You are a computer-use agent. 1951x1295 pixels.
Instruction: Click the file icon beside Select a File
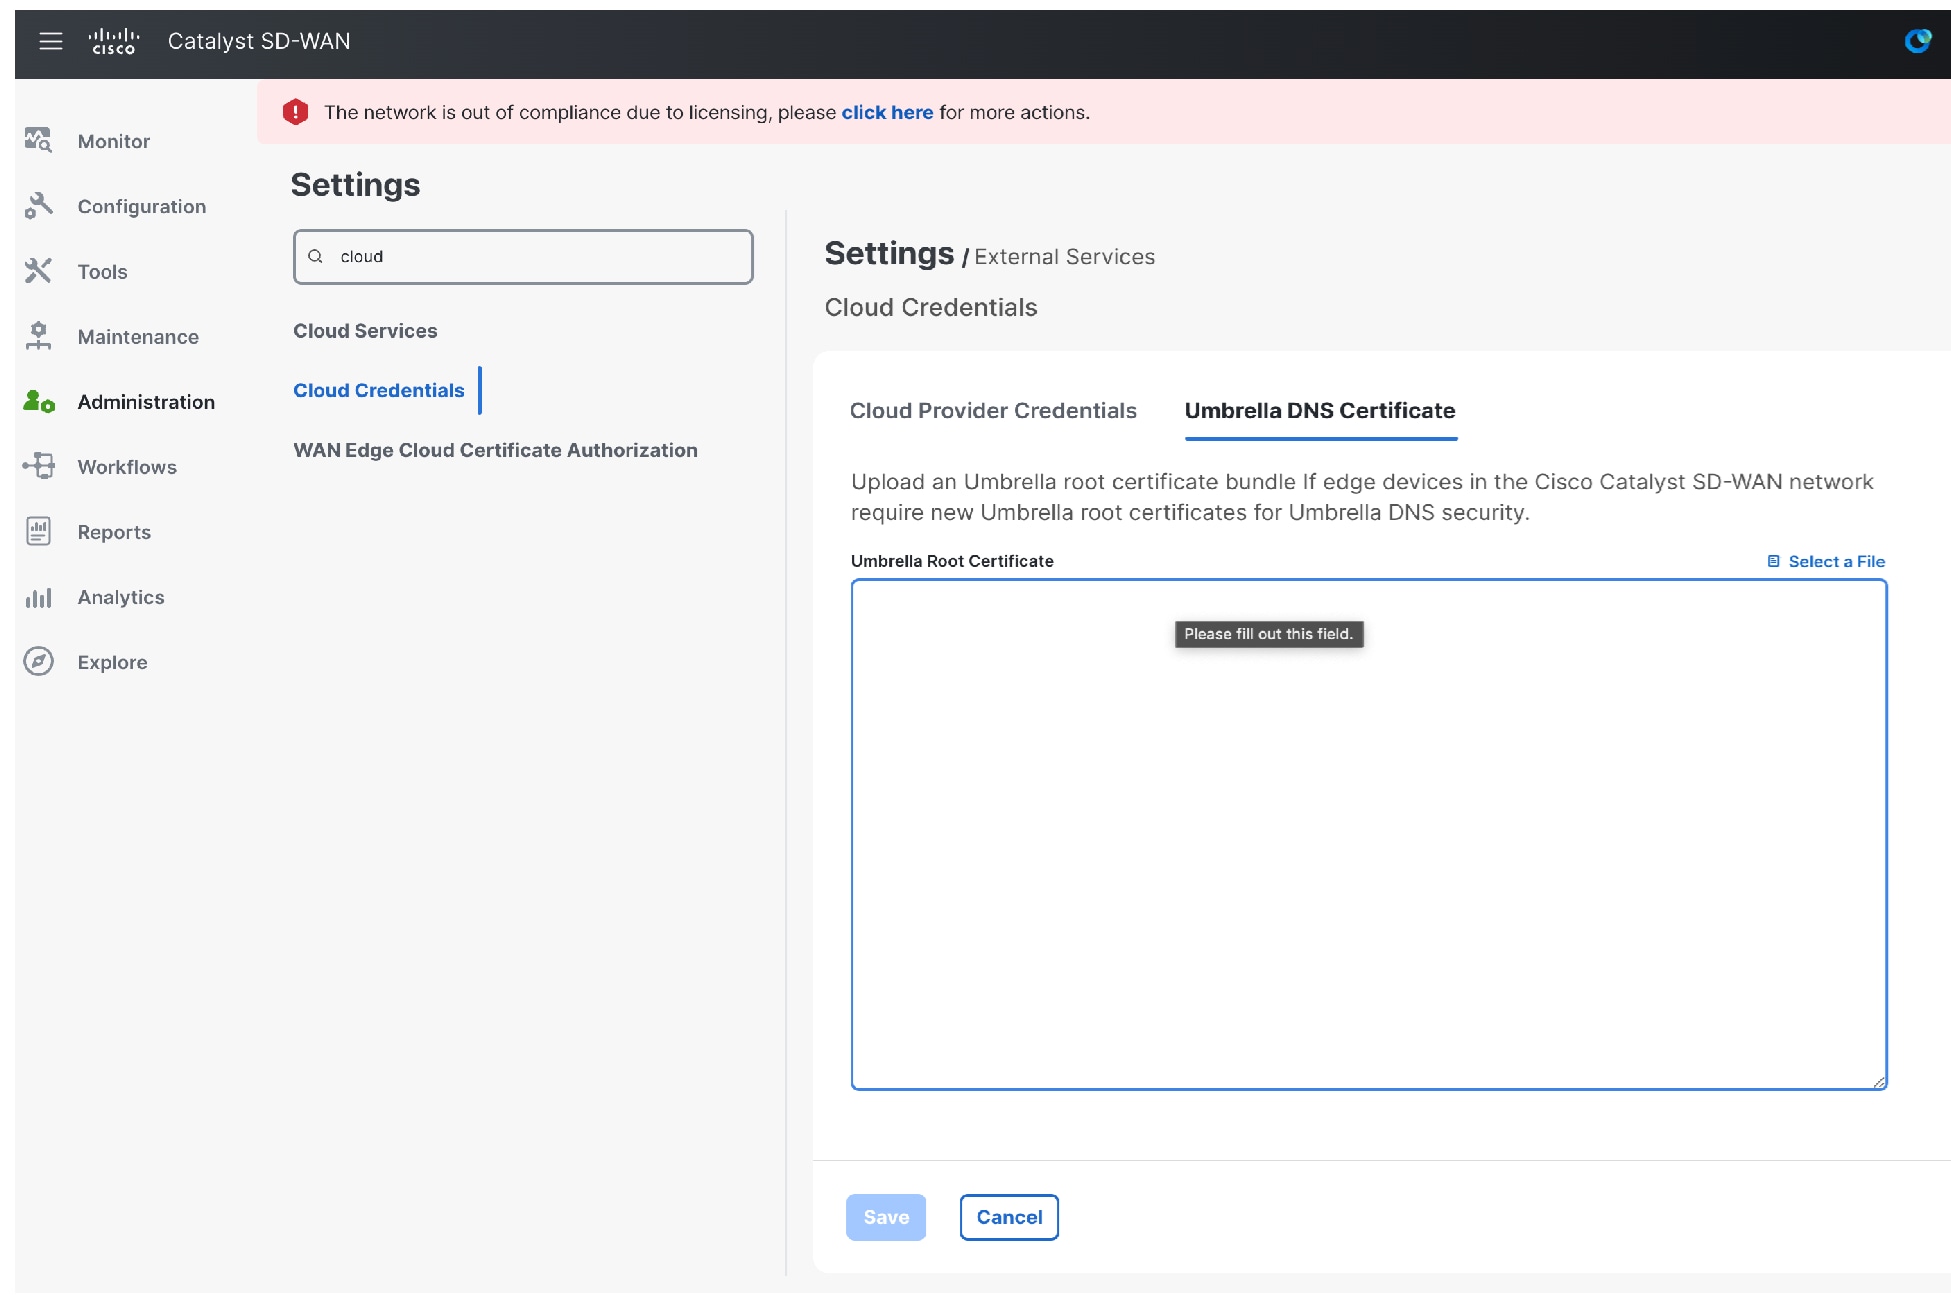(x=1773, y=561)
